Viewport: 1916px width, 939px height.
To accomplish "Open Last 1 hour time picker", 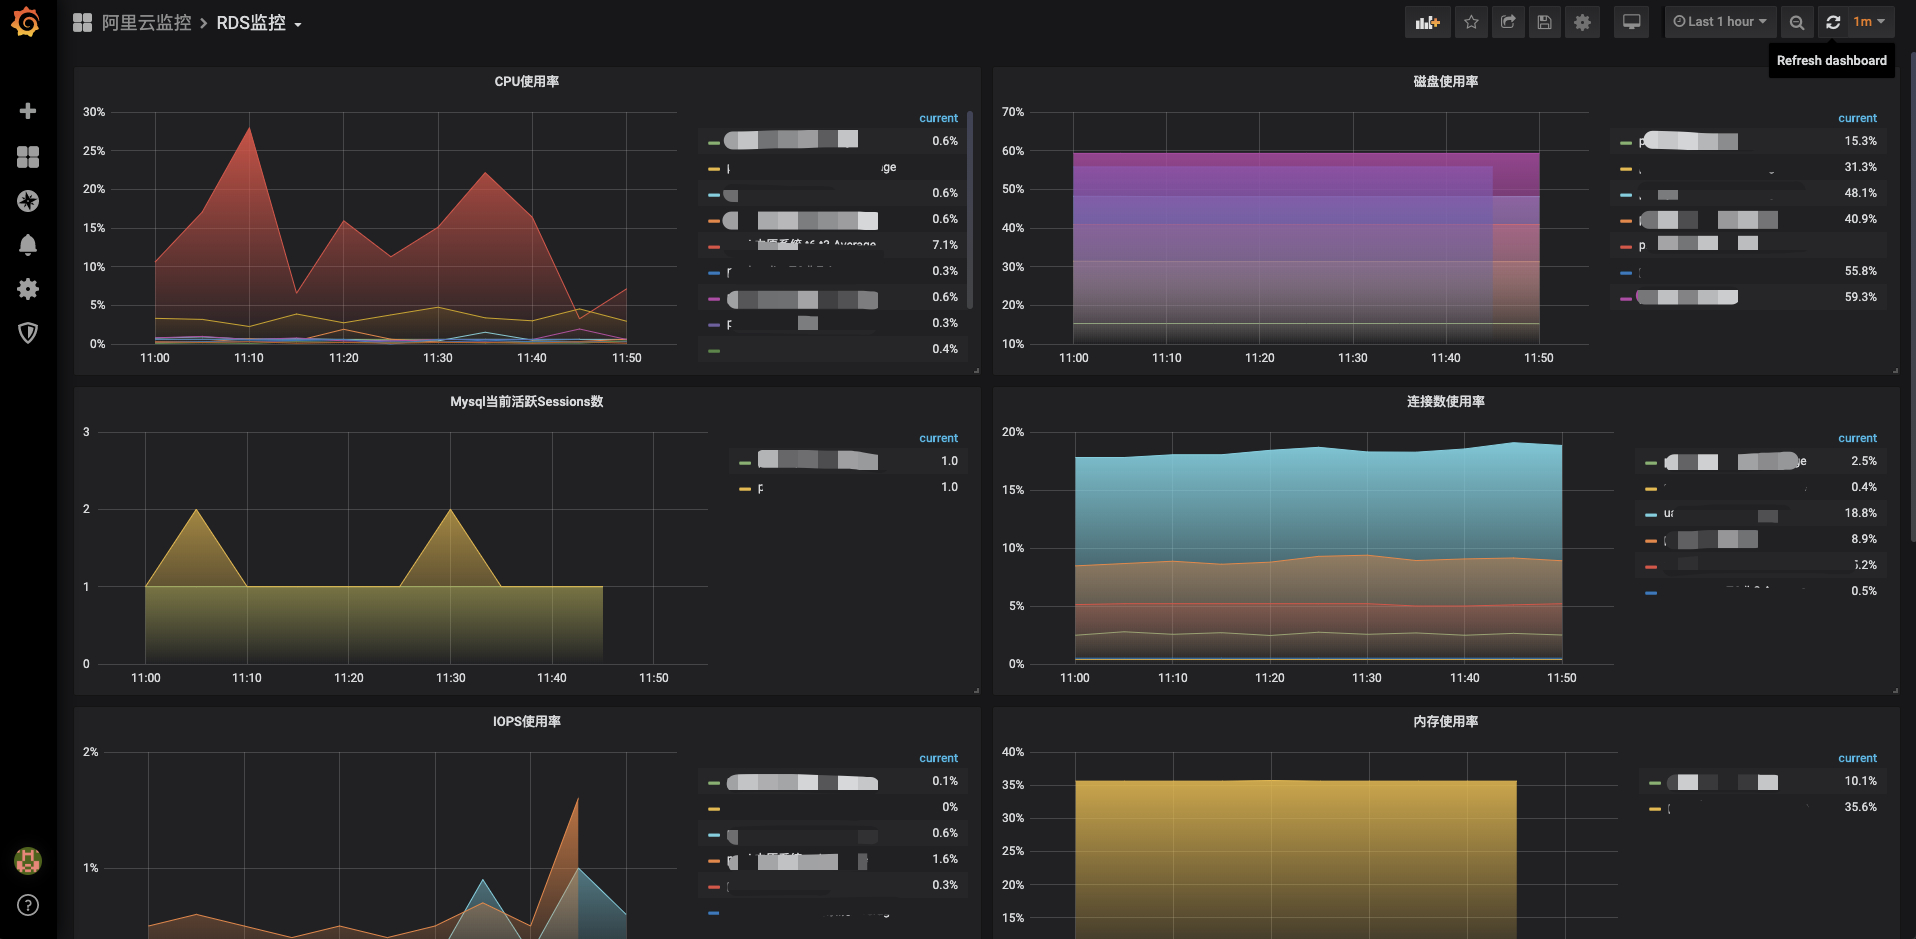I will click(x=1720, y=22).
